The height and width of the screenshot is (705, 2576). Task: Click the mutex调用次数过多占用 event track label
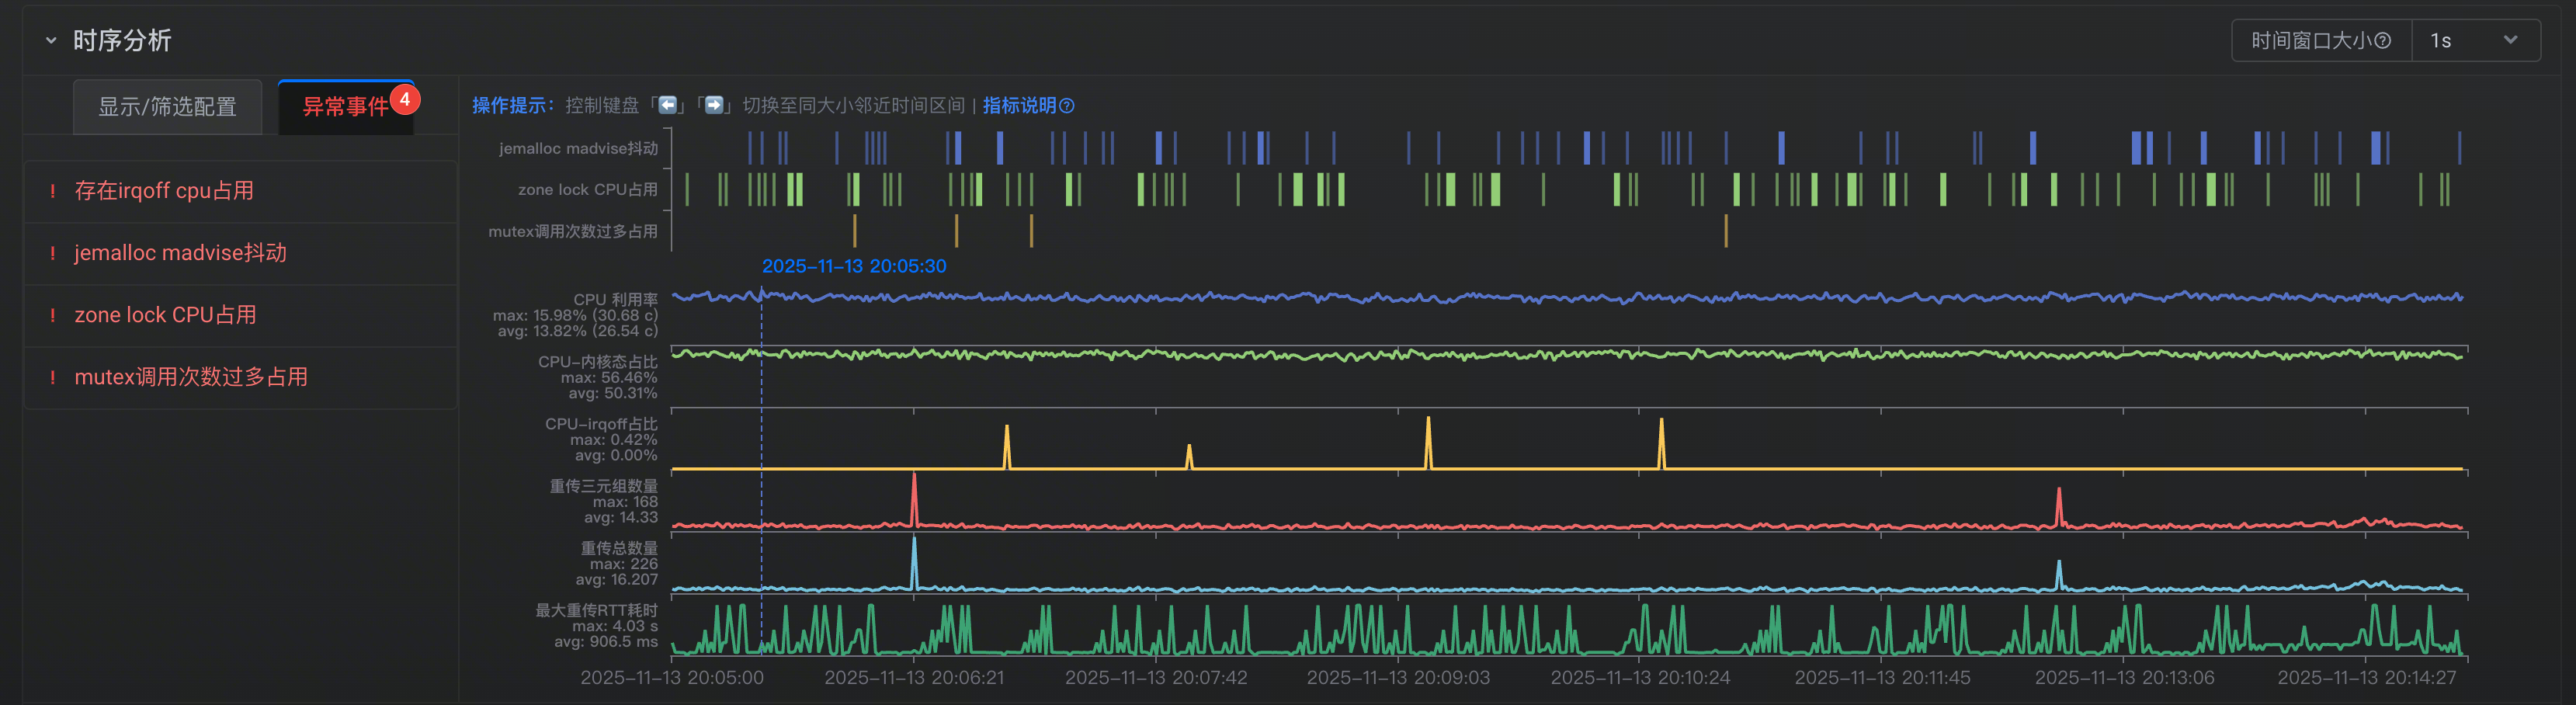[573, 231]
